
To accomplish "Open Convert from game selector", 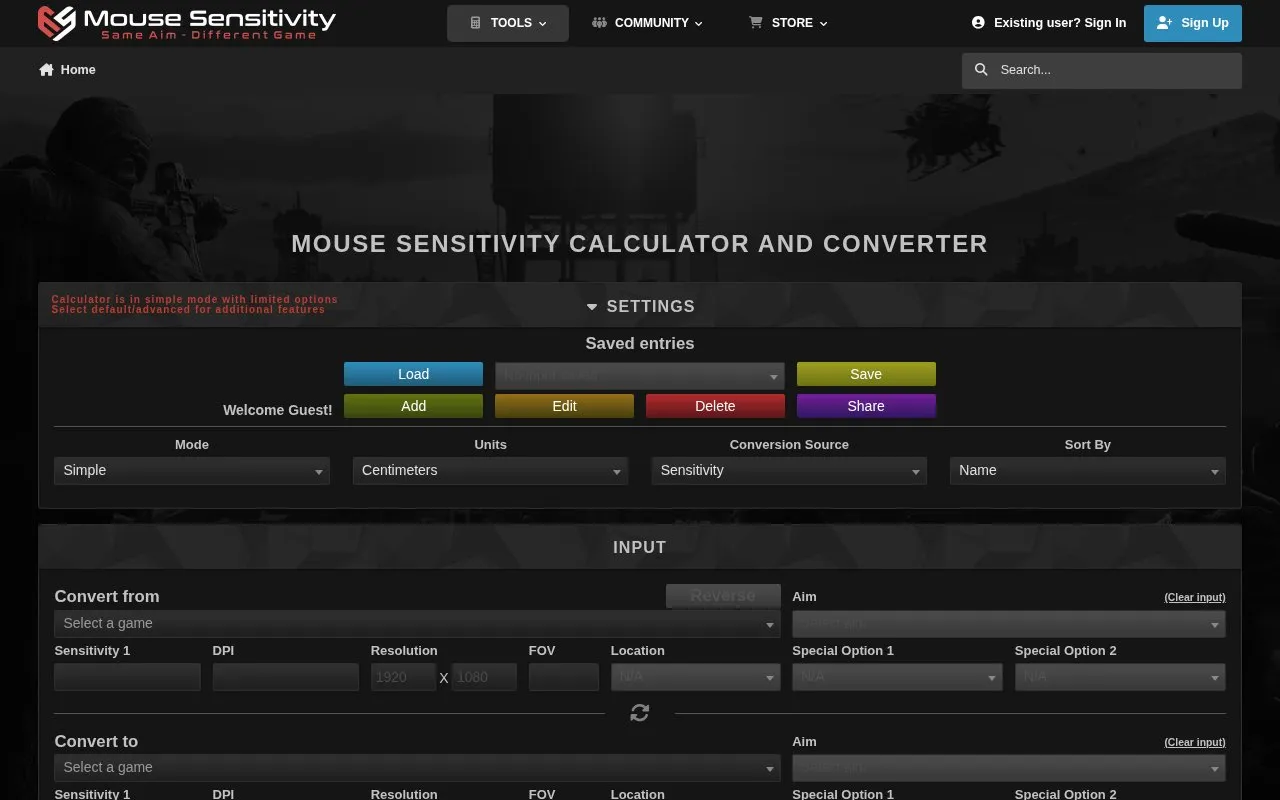I will coord(417,624).
